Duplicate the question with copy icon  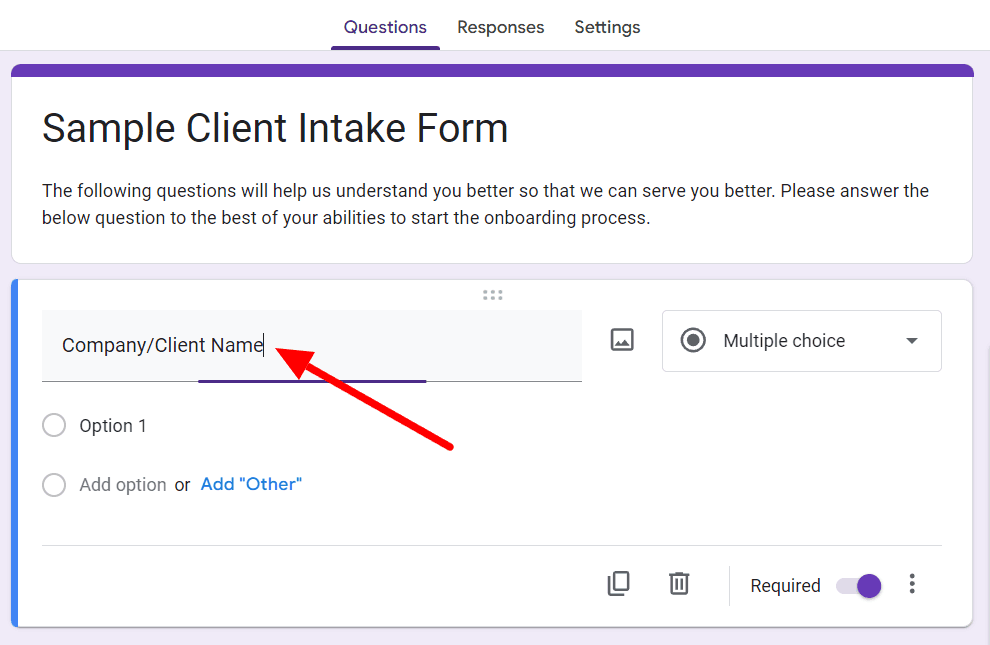[x=619, y=584]
